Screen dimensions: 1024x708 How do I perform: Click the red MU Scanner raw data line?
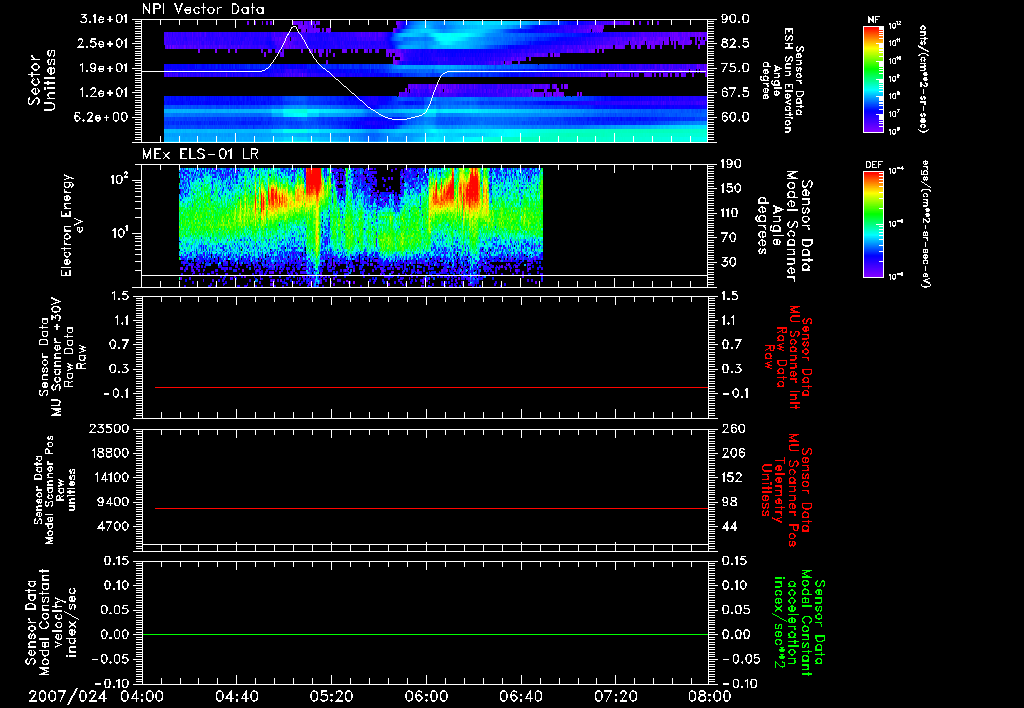(431, 387)
